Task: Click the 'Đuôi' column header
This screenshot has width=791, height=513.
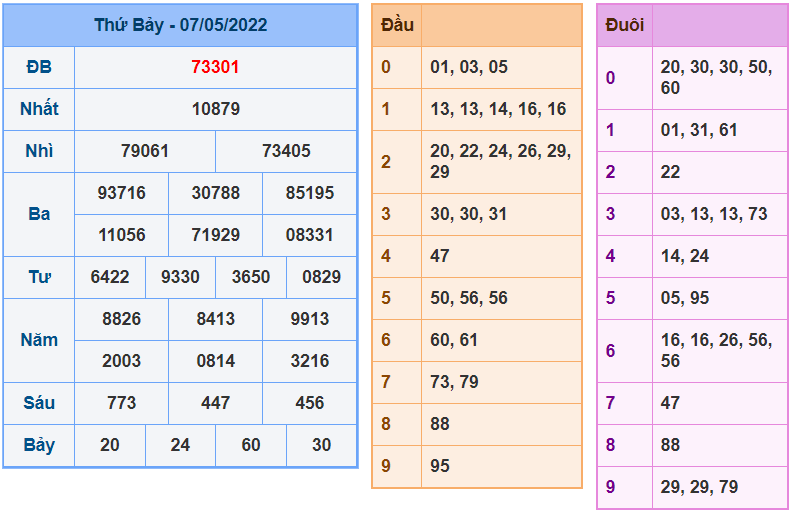Action: pyautogui.click(x=625, y=25)
